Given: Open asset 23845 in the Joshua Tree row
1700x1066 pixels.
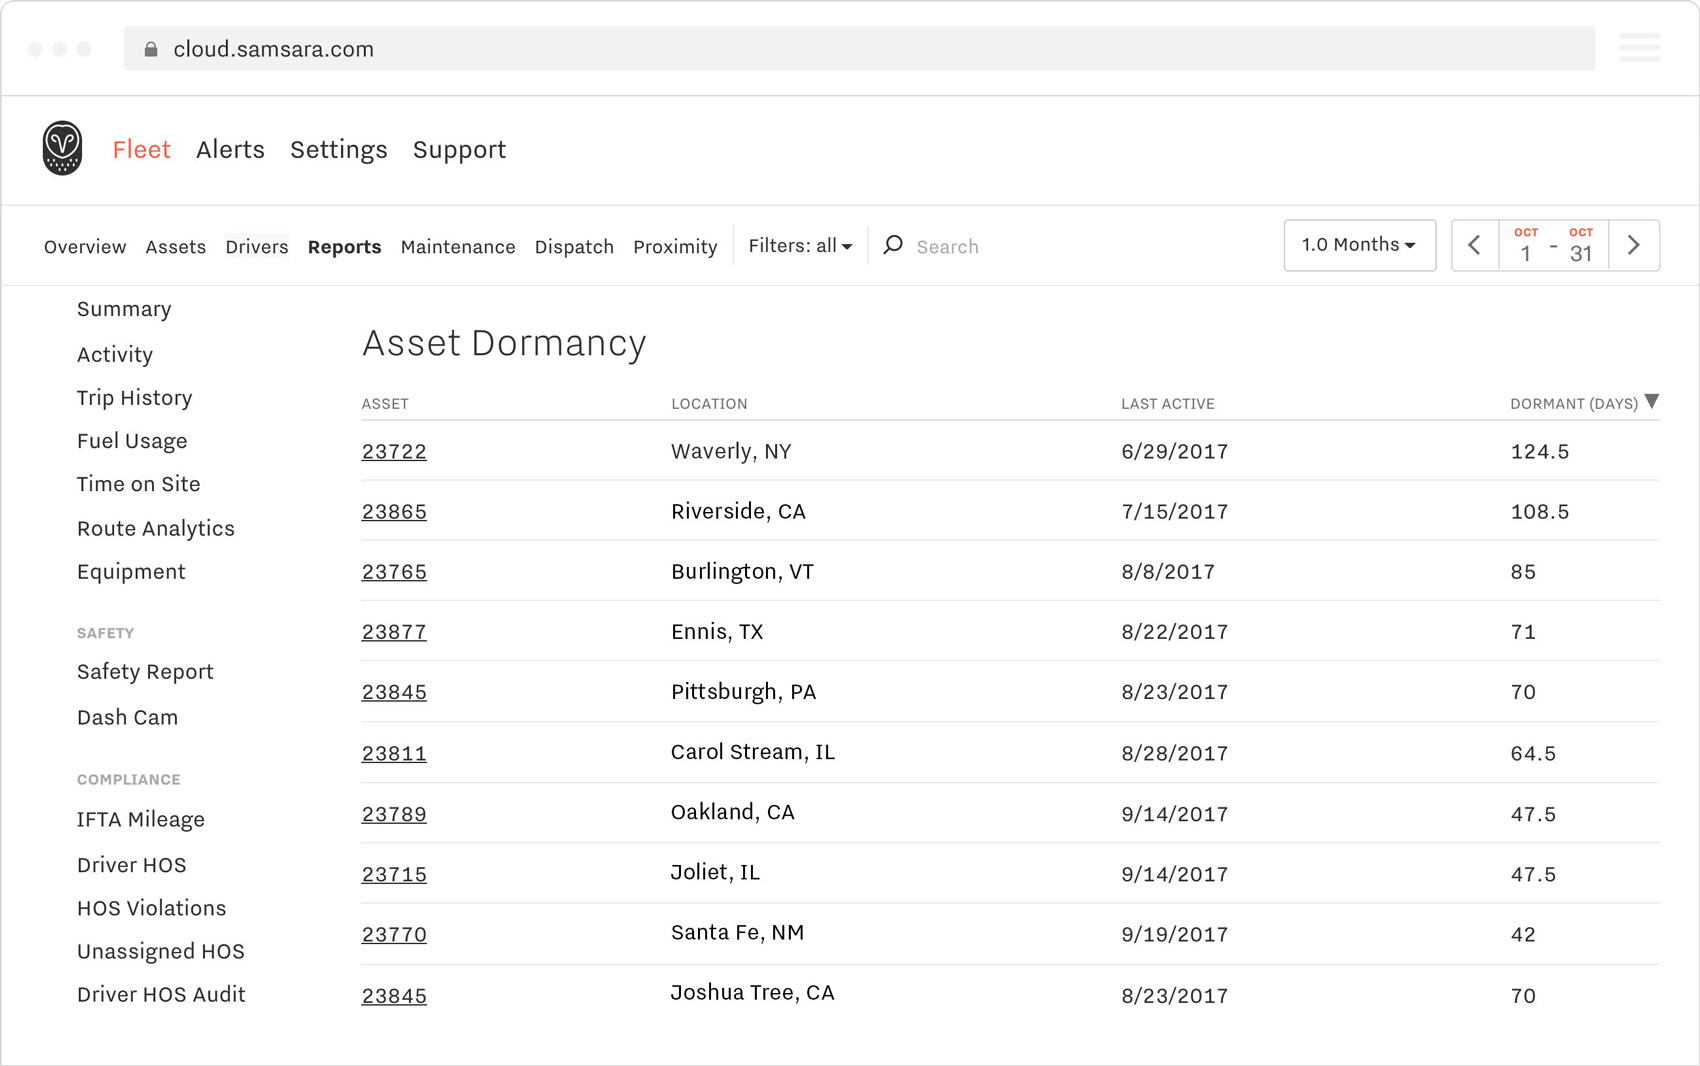Looking at the screenshot, I should (394, 996).
